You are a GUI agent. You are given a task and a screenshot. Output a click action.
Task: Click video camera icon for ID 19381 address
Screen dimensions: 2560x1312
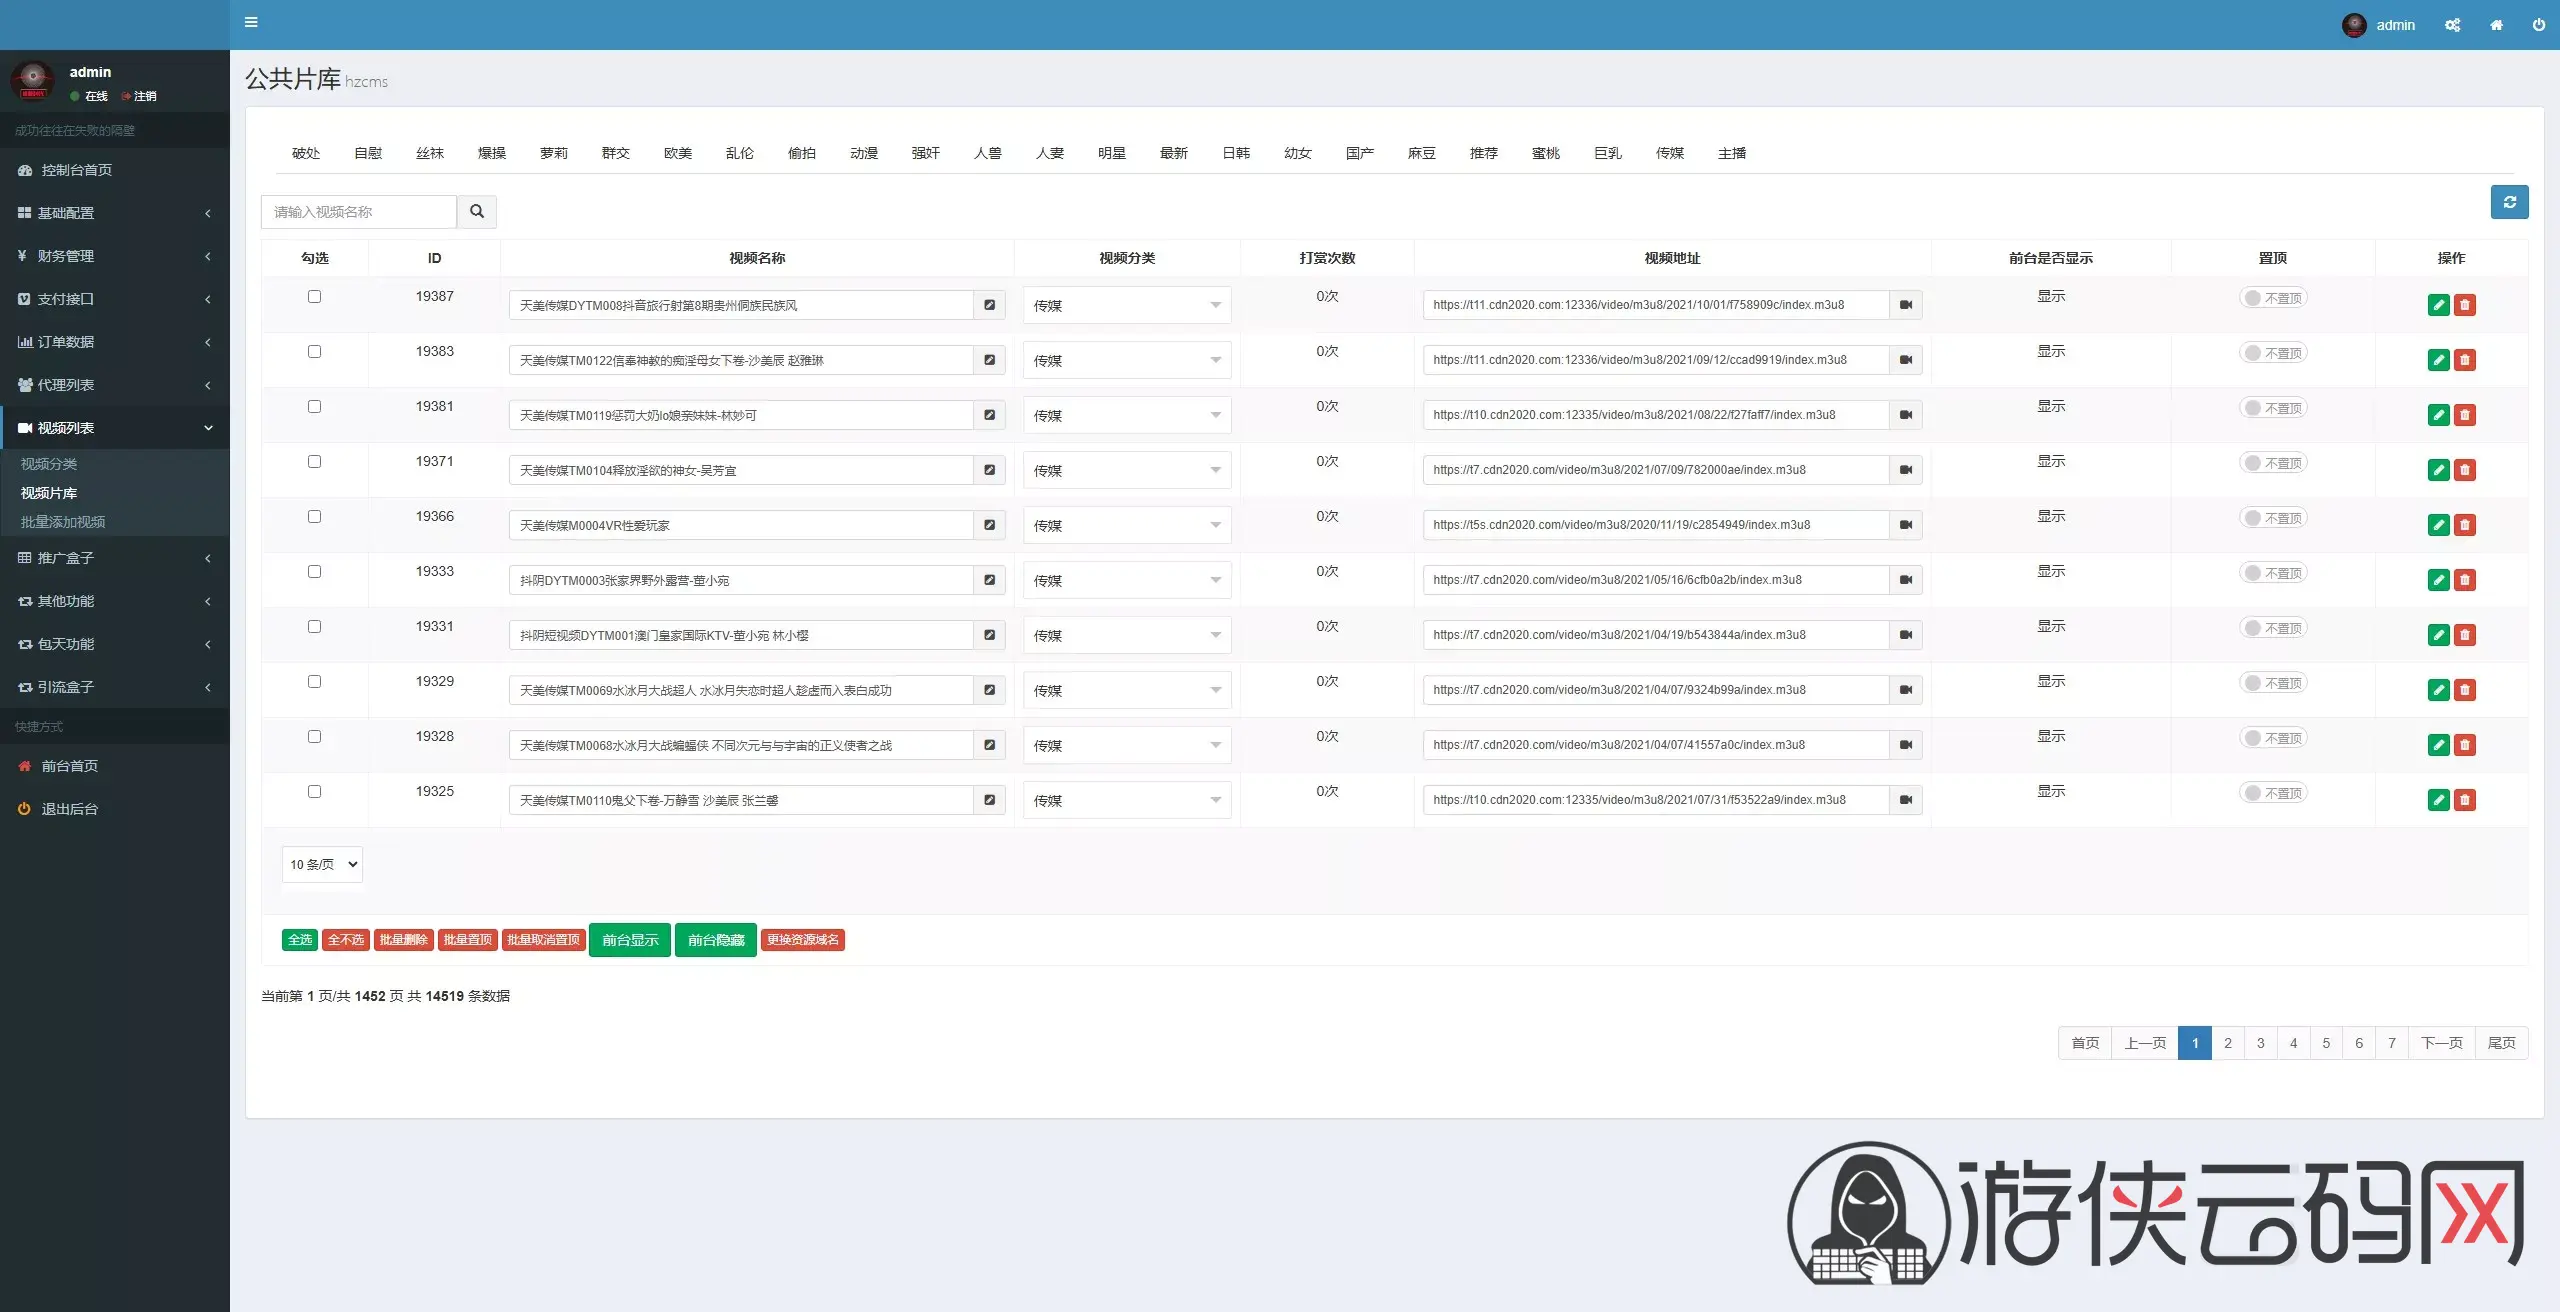pyautogui.click(x=1905, y=415)
